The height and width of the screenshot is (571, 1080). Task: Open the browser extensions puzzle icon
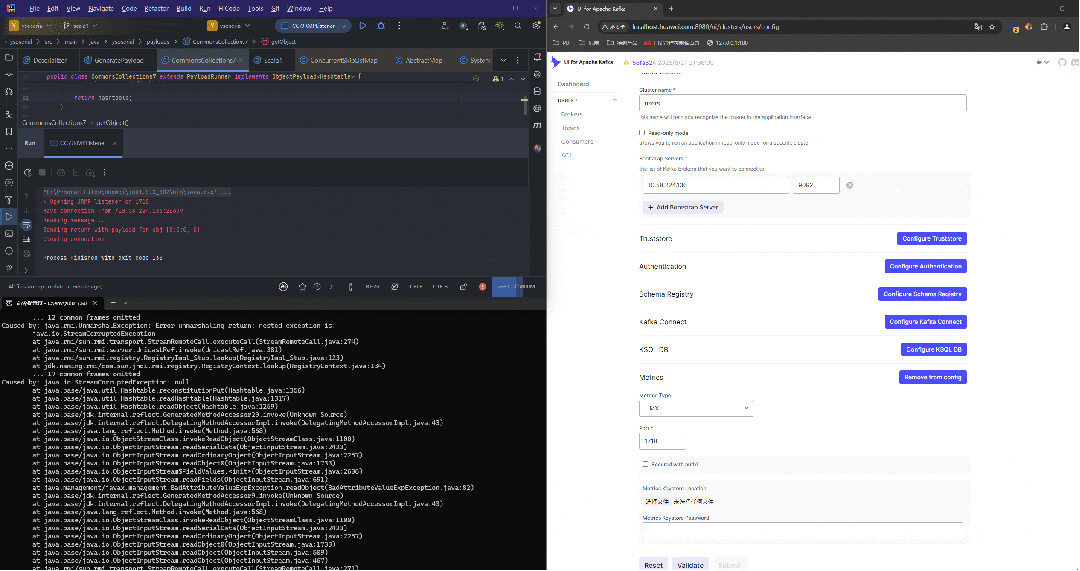(1044, 27)
